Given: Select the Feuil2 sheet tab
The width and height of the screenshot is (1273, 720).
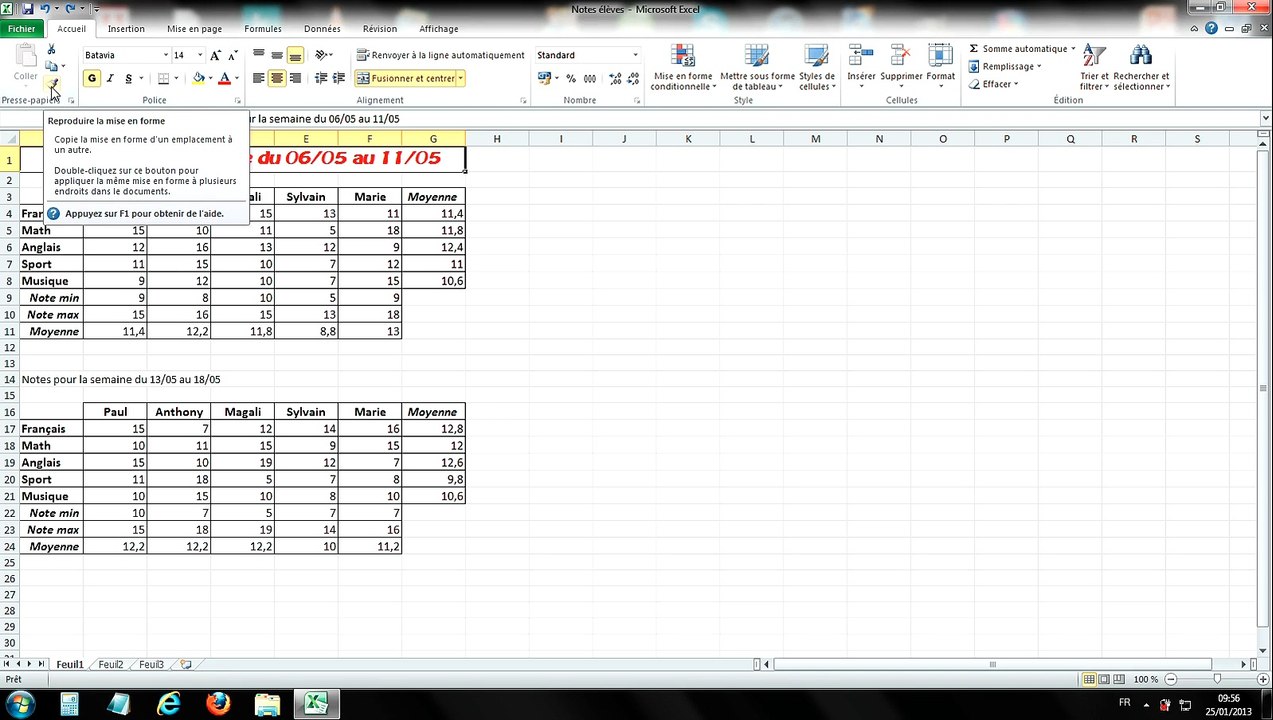Looking at the screenshot, I should (111, 664).
